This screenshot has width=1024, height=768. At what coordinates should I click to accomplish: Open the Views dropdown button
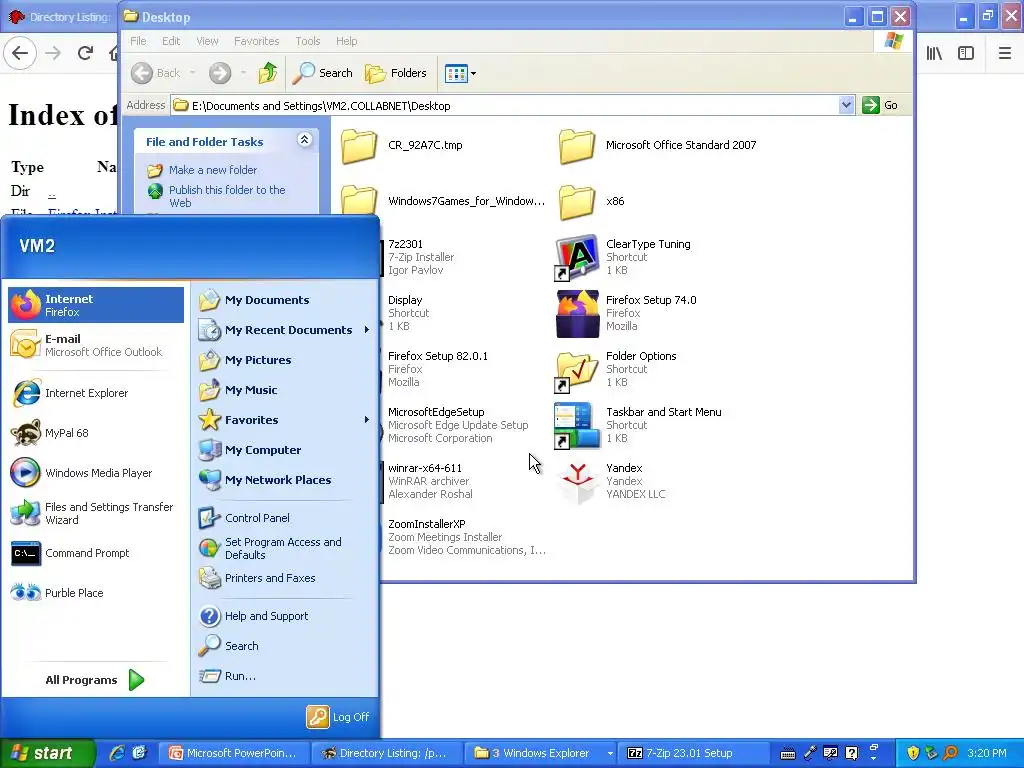[x=460, y=73]
